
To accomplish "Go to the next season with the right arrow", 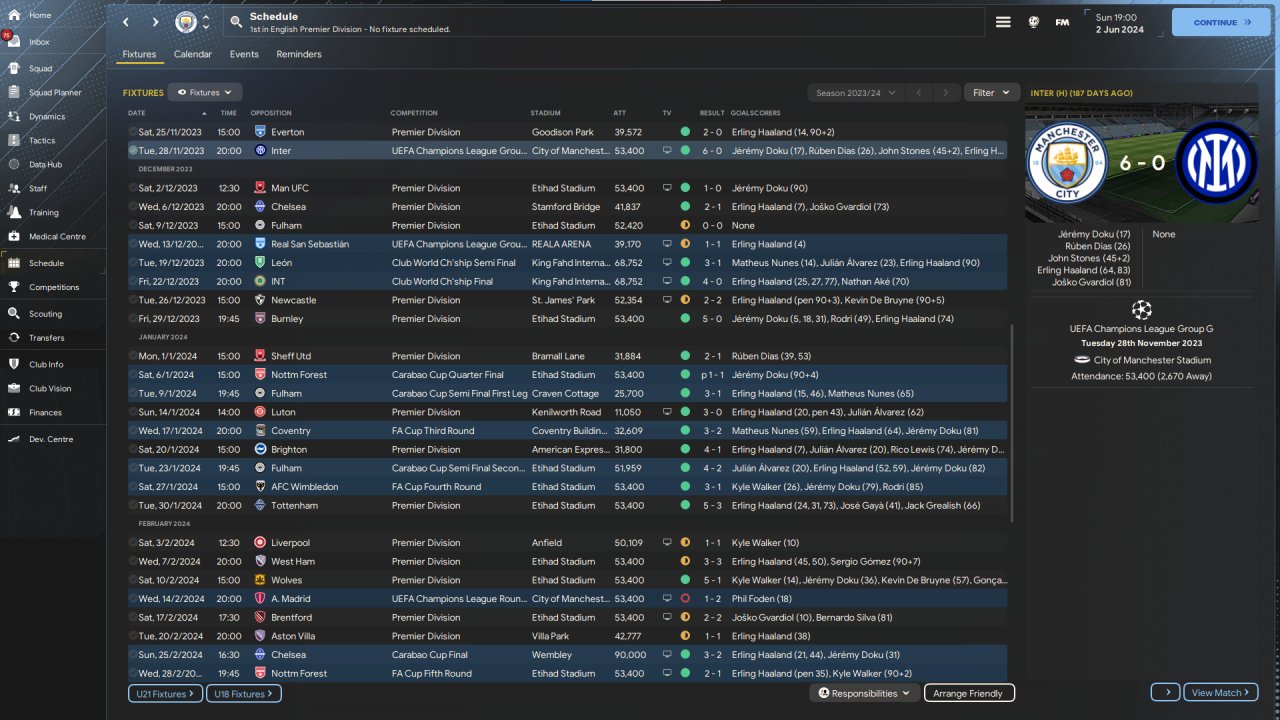I will click(x=946, y=92).
